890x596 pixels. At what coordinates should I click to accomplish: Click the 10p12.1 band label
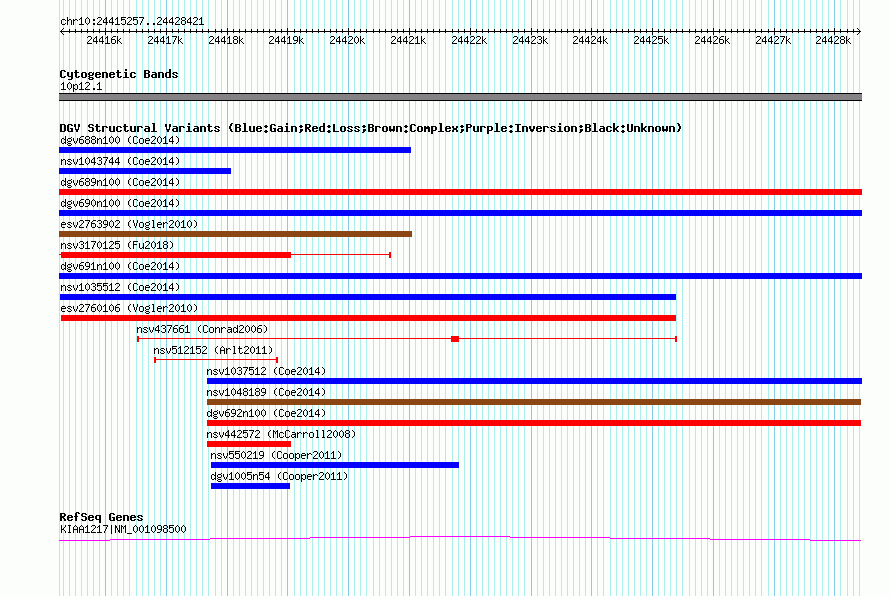(81, 86)
